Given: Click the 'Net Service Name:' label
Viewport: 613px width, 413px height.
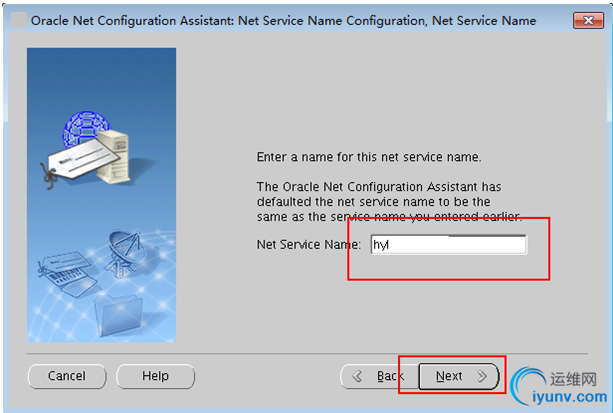Looking at the screenshot, I should click(x=308, y=243).
